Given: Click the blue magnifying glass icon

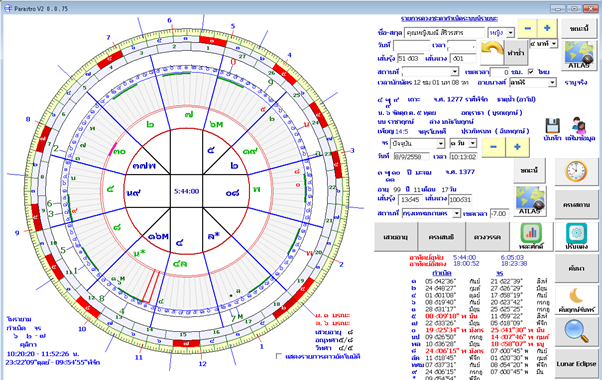Looking at the screenshot, I should (576, 331).
